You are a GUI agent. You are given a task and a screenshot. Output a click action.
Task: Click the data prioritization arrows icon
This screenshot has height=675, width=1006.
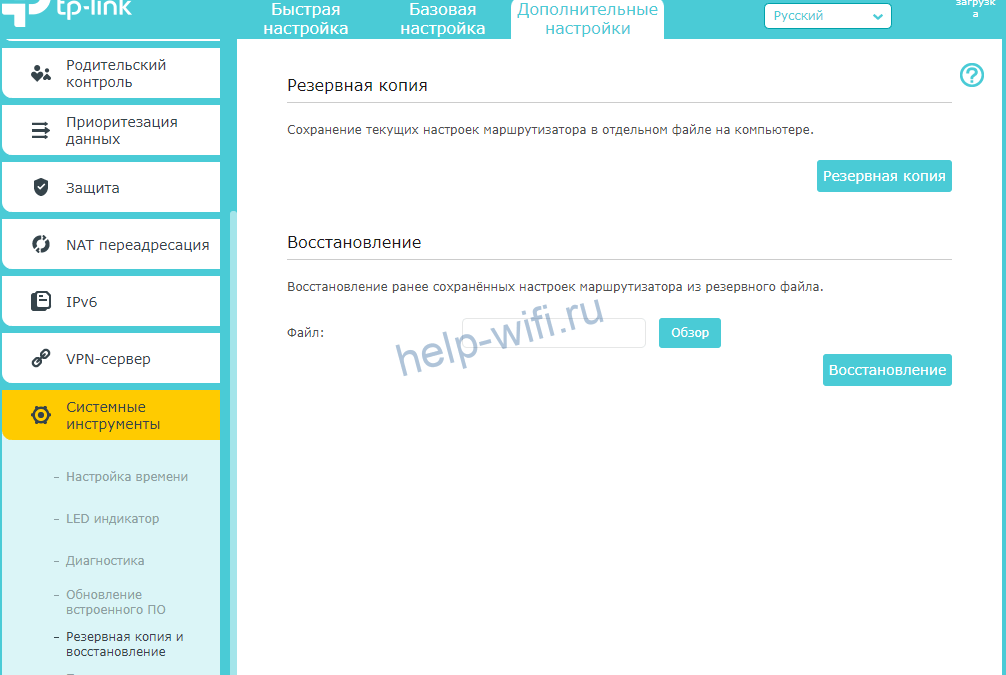pos(41,130)
